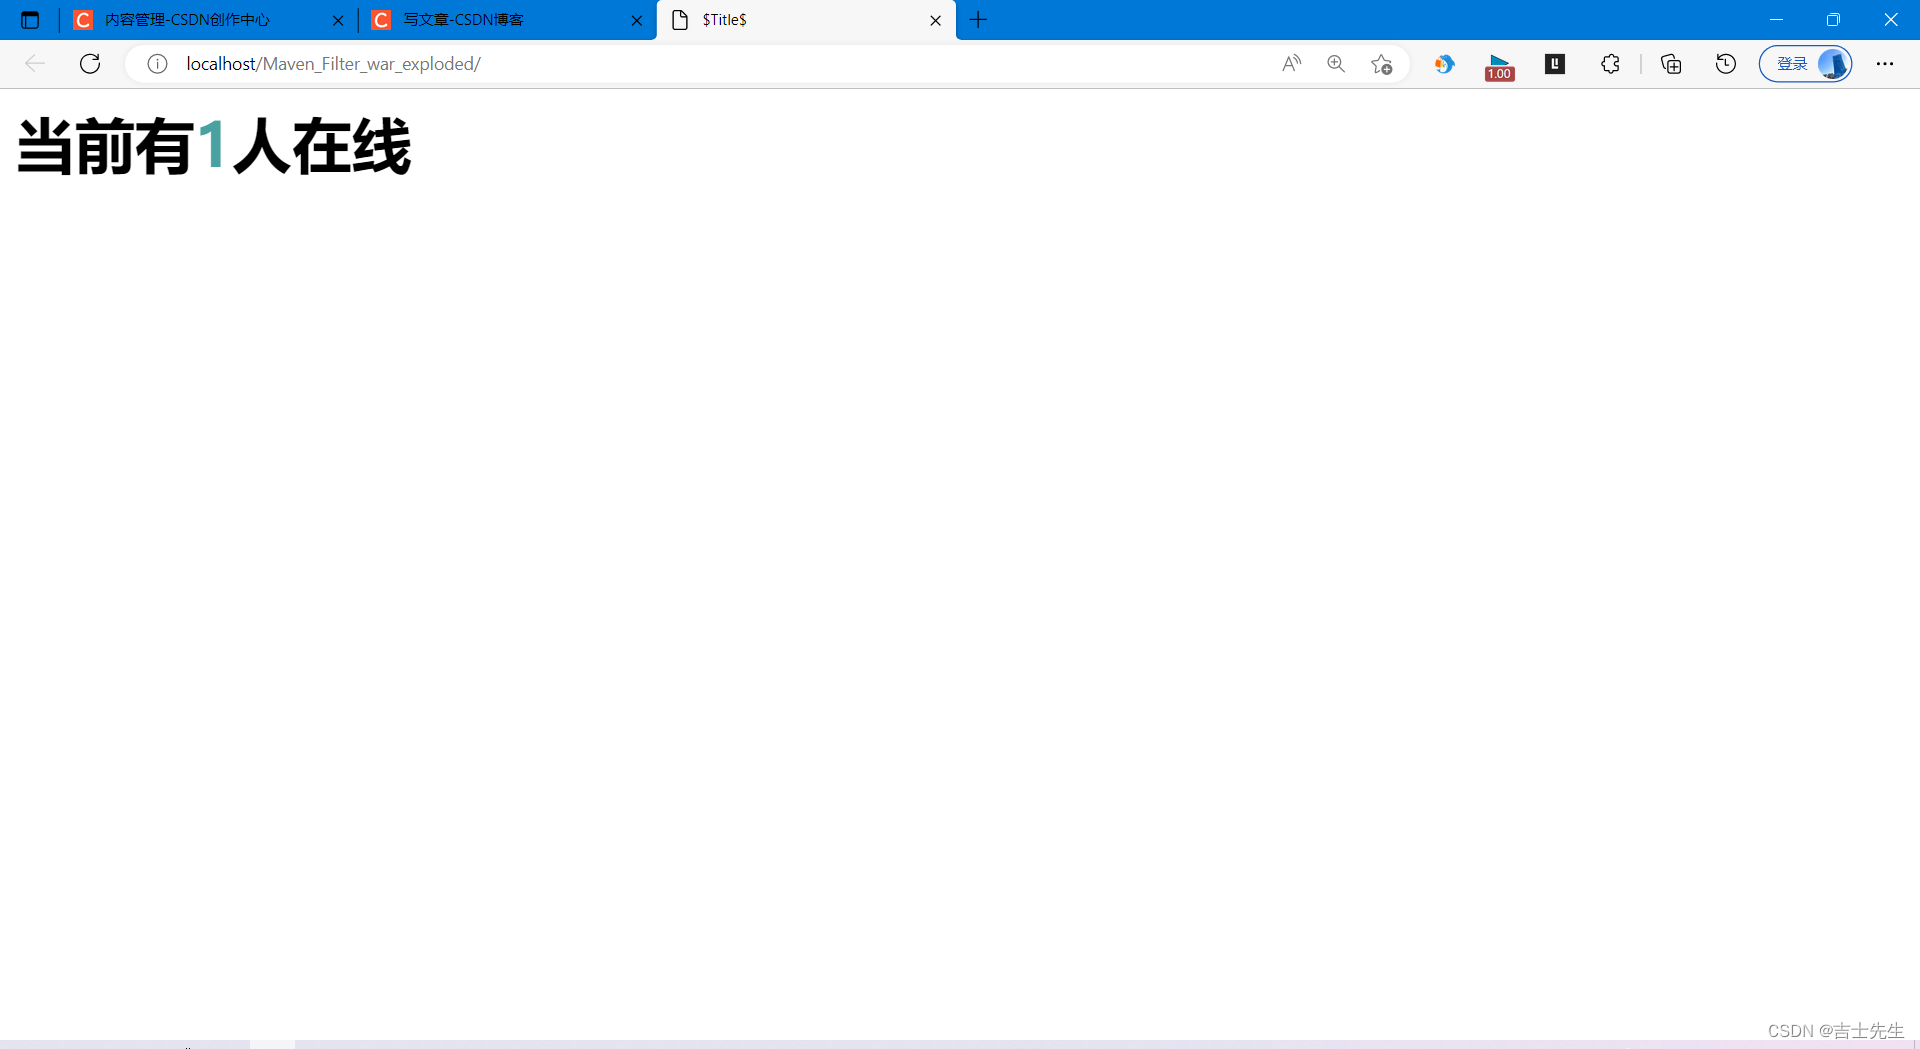Restore down the browser window

pyautogui.click(x=1833, y=20)
